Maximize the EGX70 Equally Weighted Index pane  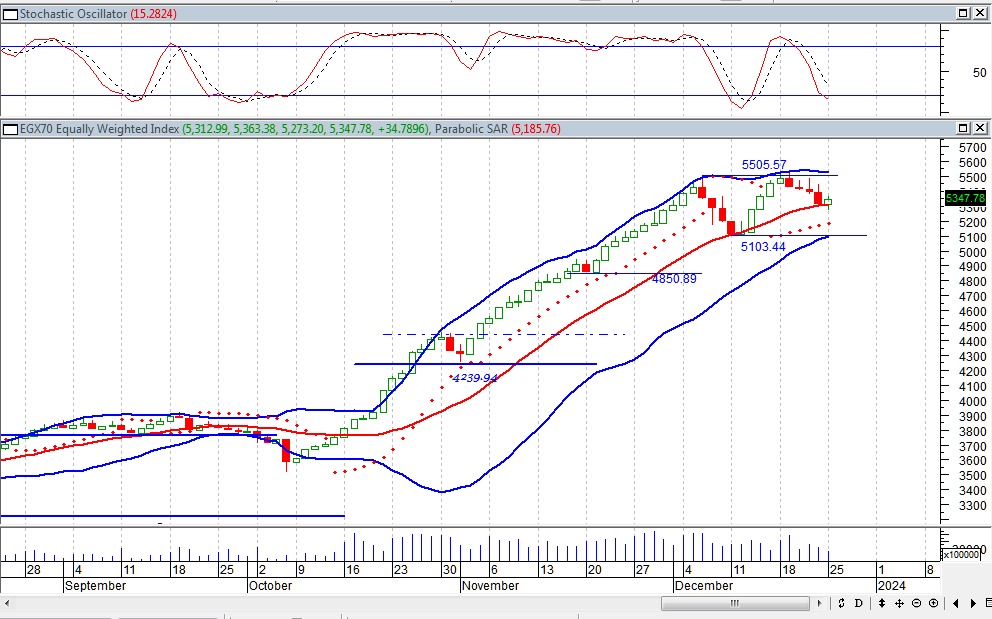click(963, 129)
